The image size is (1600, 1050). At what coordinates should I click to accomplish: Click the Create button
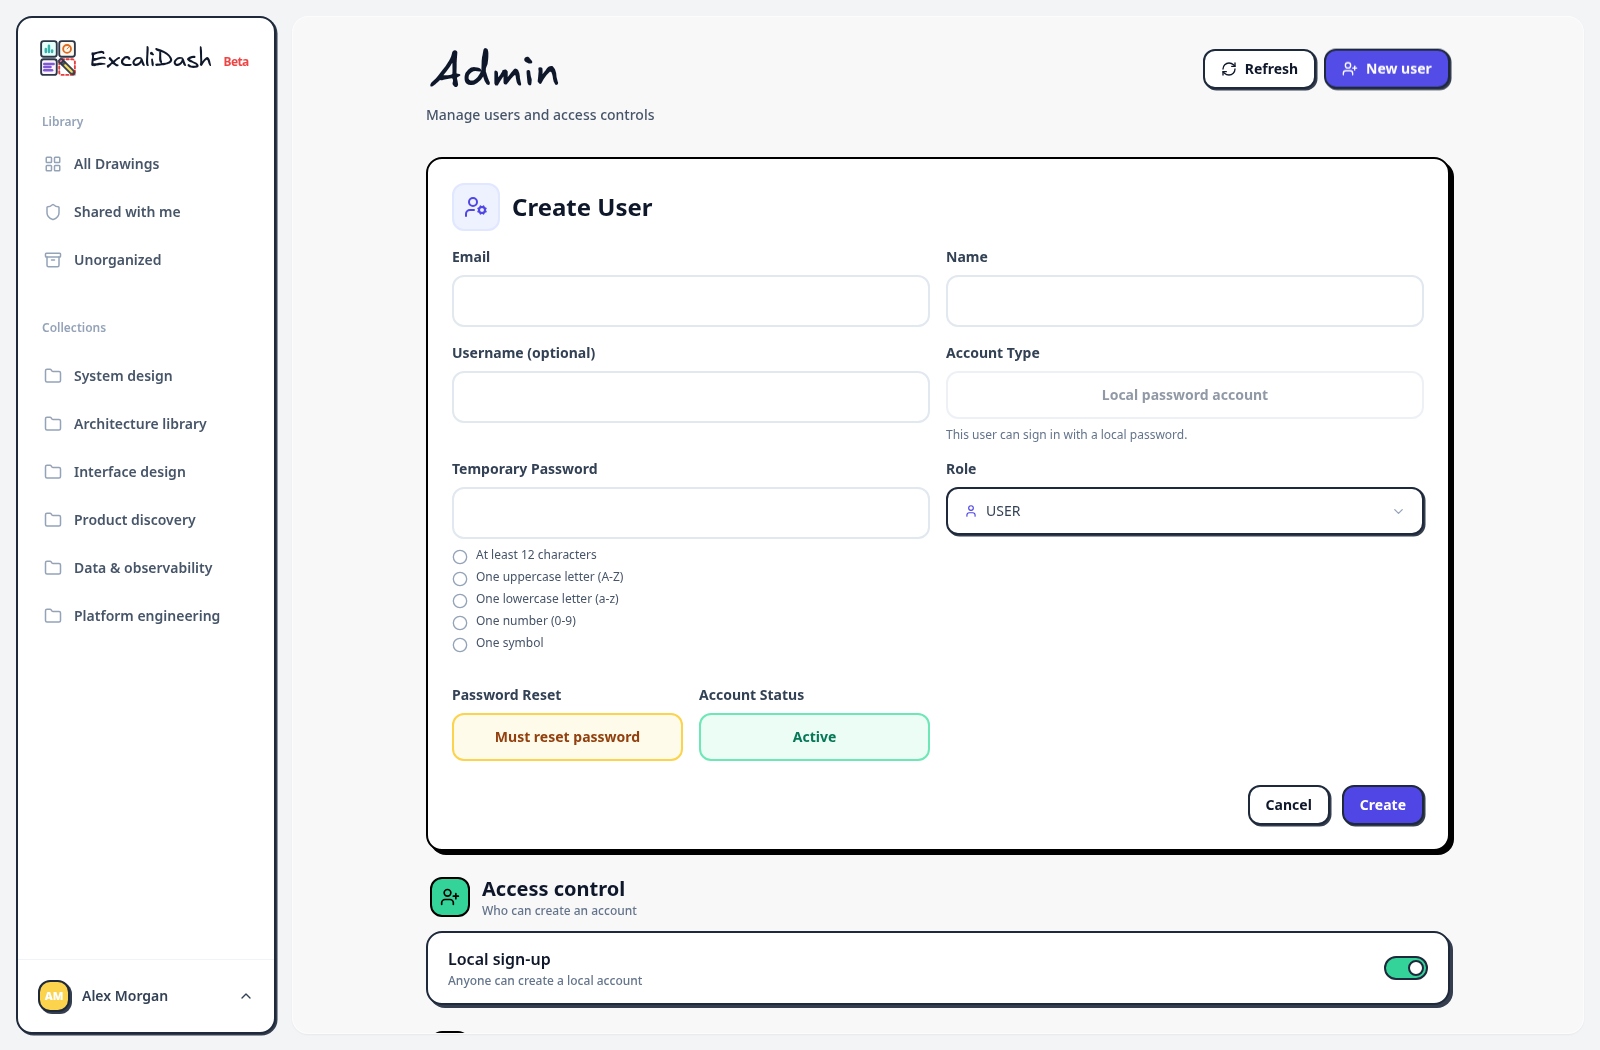click(x=1383, y=805)
